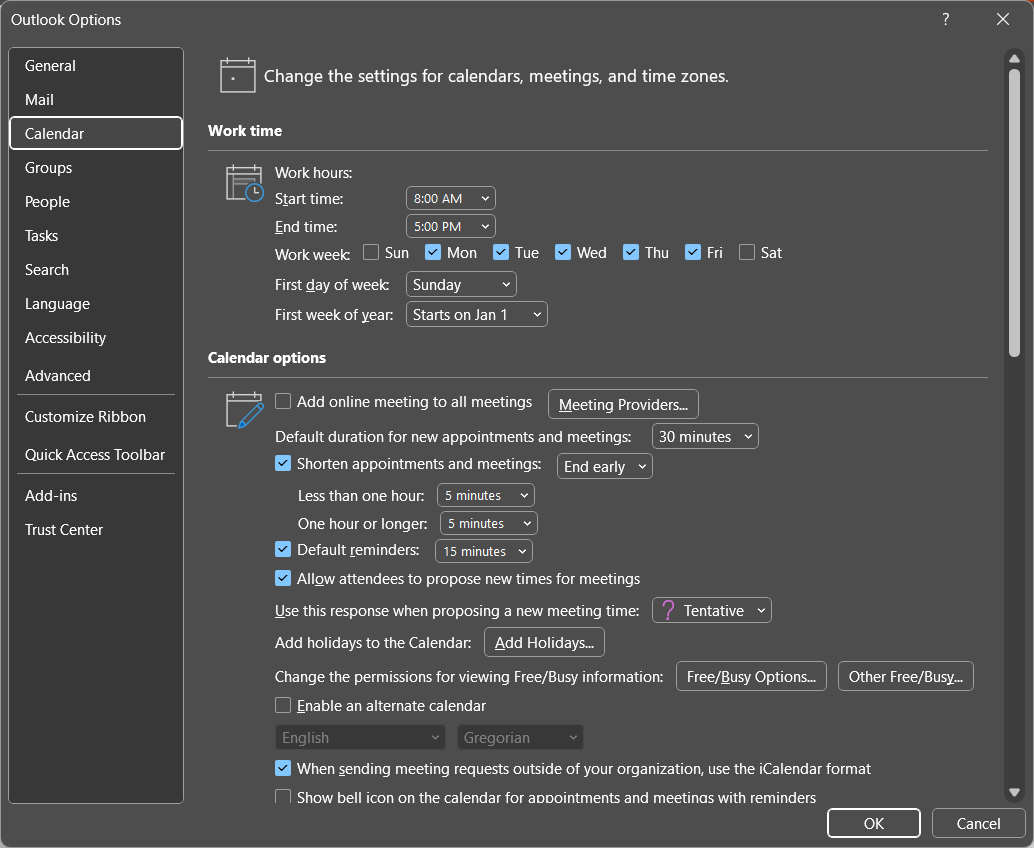Image resolution: width=1034 pixels, height=848 pixels.
Task: Open the First day of week dropdown
Action: (x=461, y=284)
